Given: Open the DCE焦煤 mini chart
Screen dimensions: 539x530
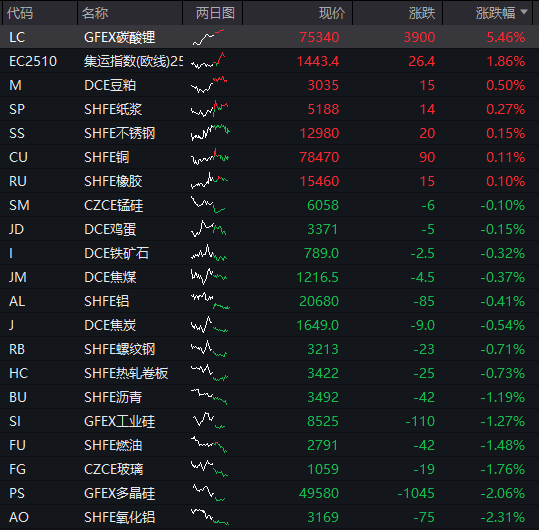Looking at the screenshot, I should (209, 277).
